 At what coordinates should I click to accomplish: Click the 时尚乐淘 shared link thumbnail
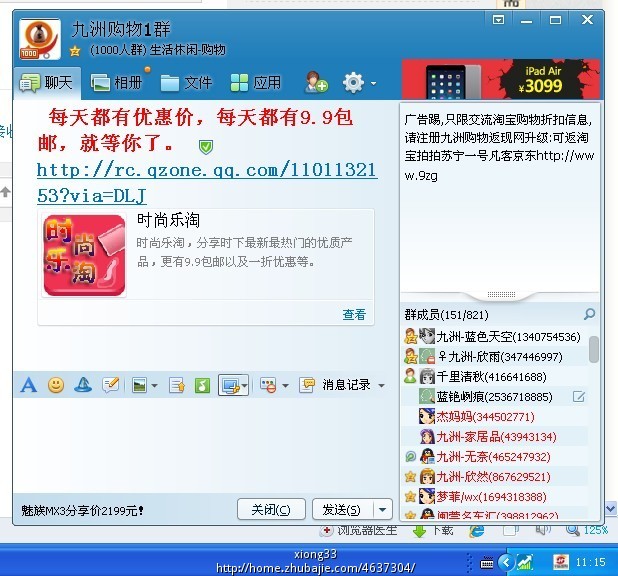(x=84, y=255)
